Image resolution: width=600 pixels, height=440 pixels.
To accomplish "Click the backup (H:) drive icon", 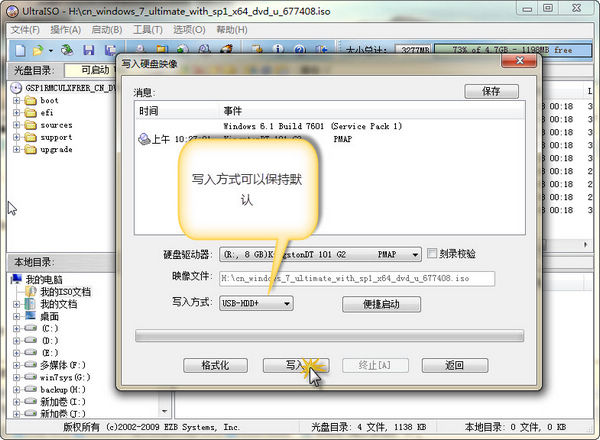I will pos(30,389).
